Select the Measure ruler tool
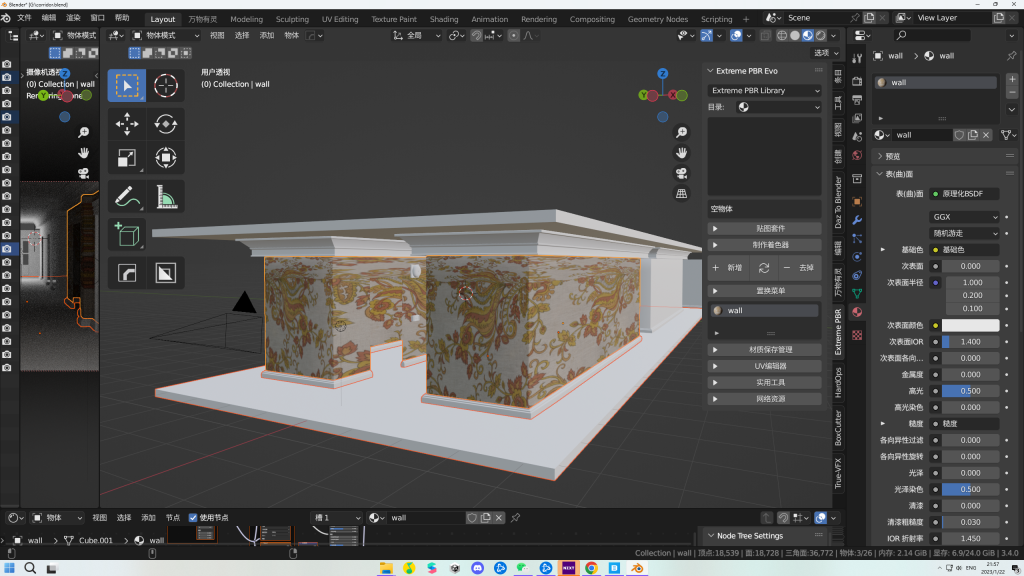1024x576 pixels. click(165, 197)
